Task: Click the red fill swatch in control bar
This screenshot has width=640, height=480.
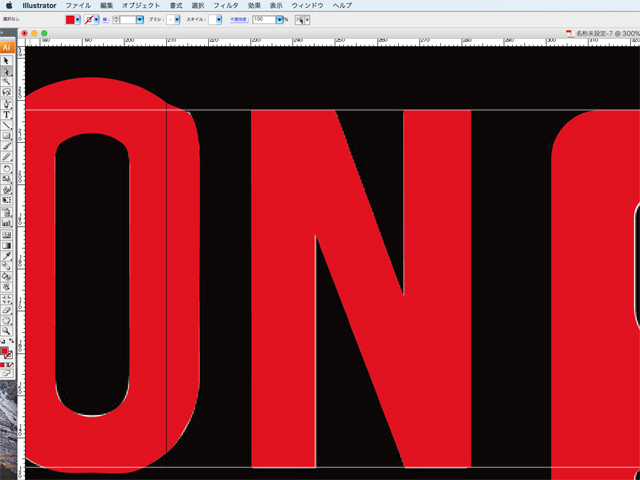Action: [69, 19]
